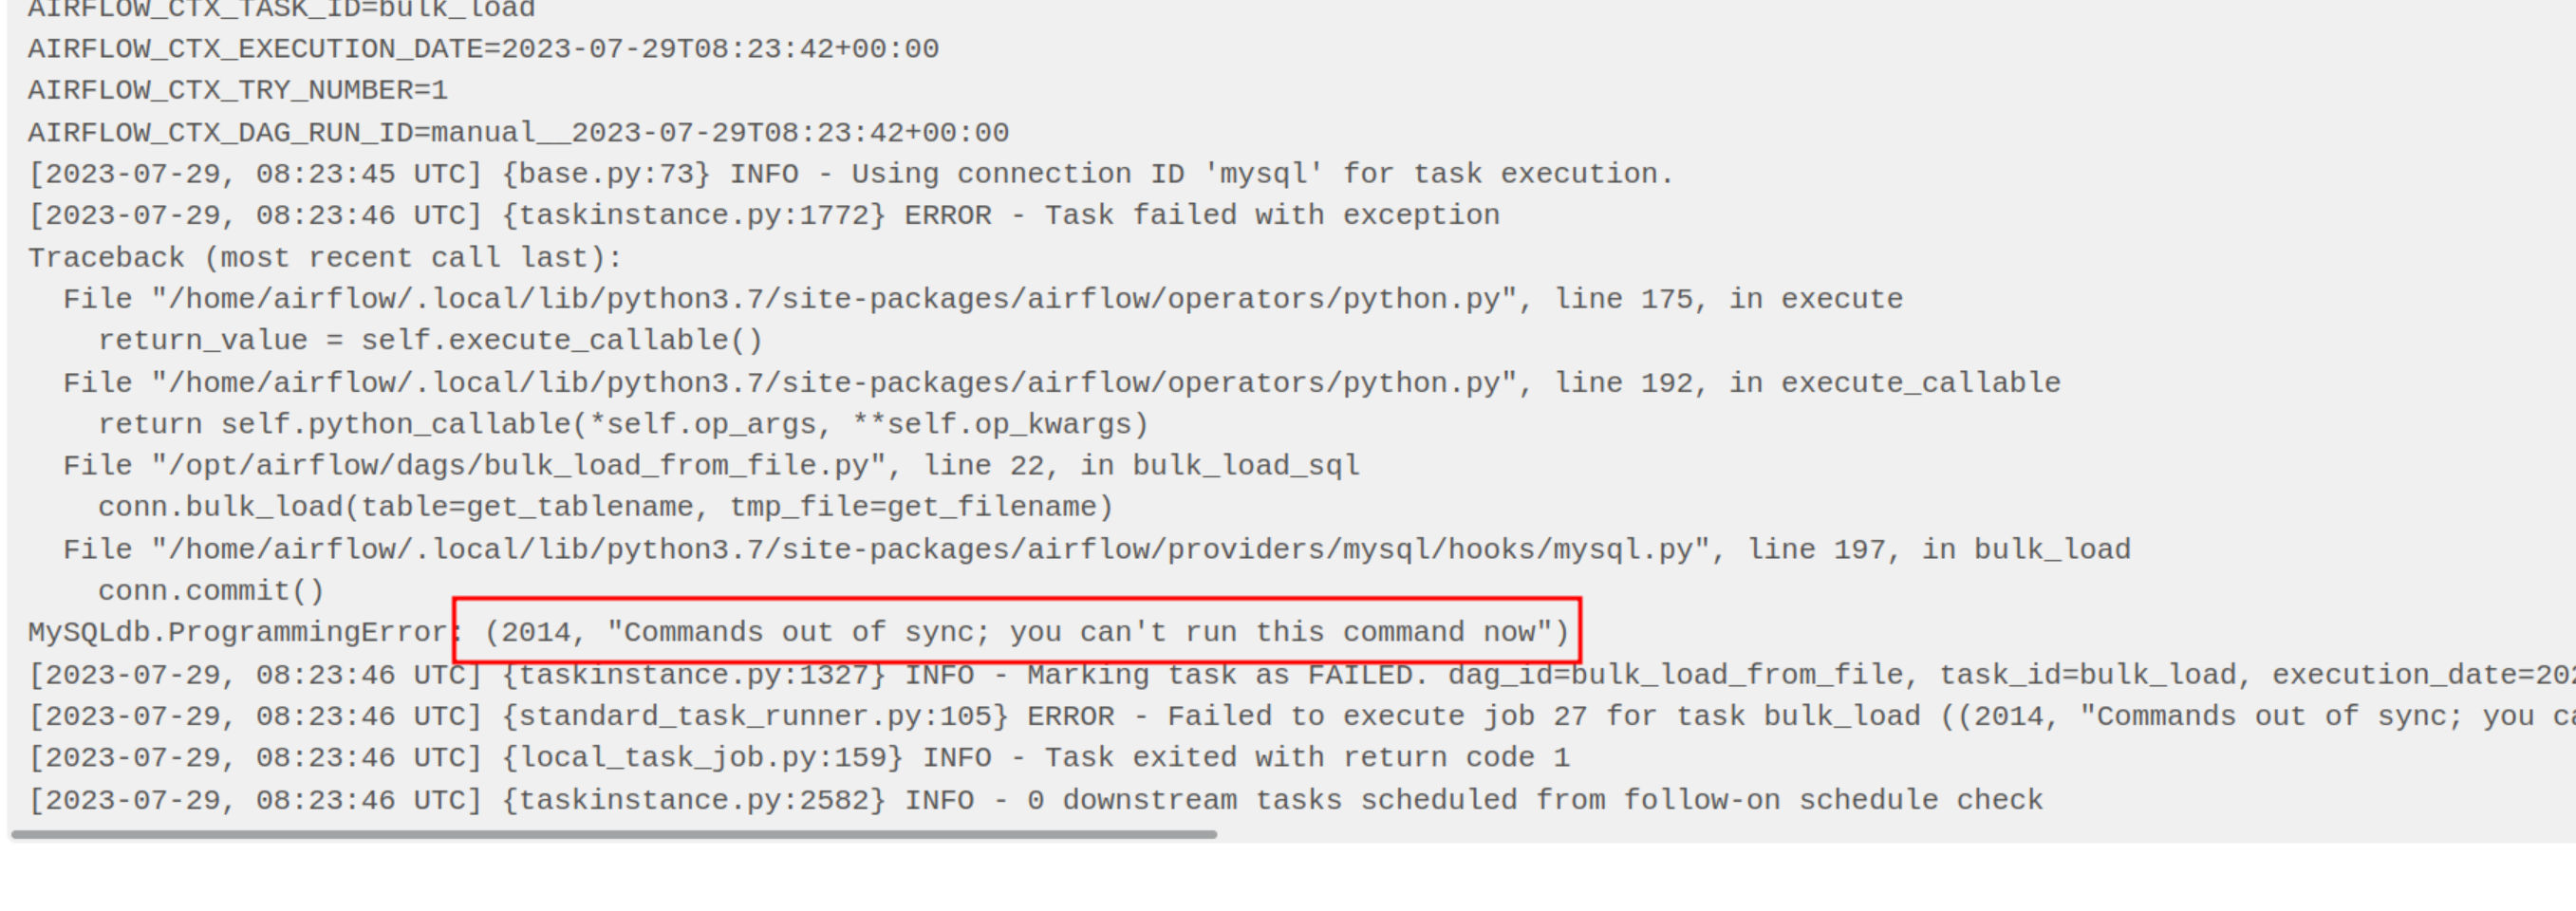Click the highlighted "Commands out of sync" error message
Viewport: 2576px width, 911px height.
pos(1026,632)
